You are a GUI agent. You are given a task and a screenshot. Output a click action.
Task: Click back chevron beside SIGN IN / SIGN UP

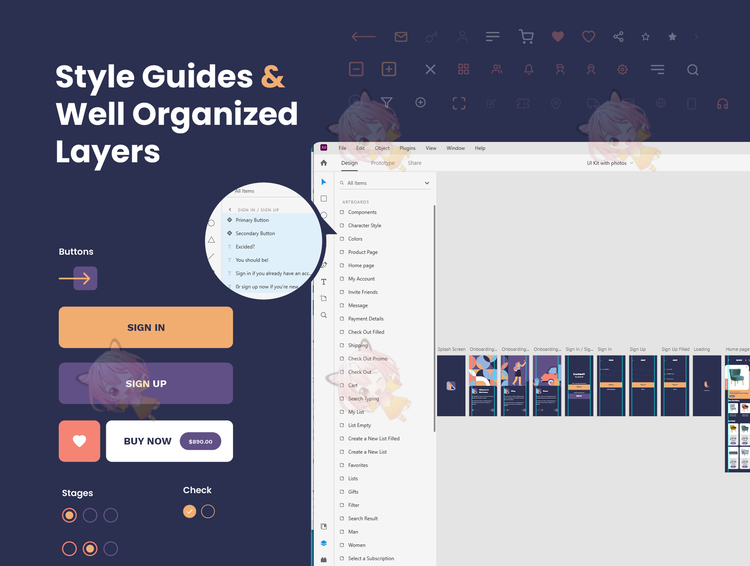click(230, 210)
